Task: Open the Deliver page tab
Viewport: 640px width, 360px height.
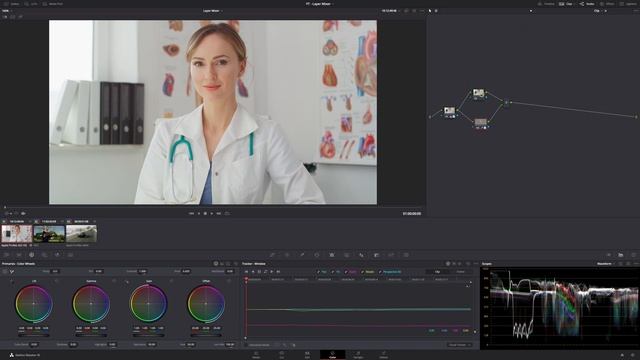Action: [384, 355]
